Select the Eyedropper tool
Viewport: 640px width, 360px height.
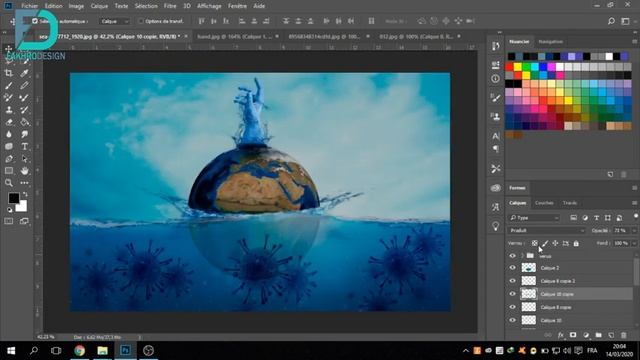coord(24,73)
